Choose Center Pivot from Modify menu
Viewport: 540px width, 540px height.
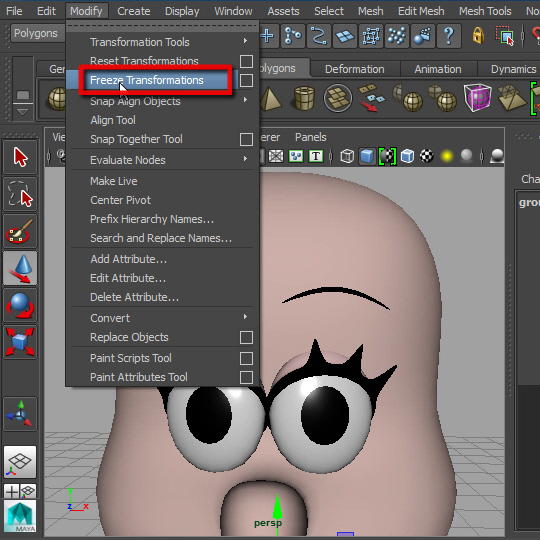[121, 200]
